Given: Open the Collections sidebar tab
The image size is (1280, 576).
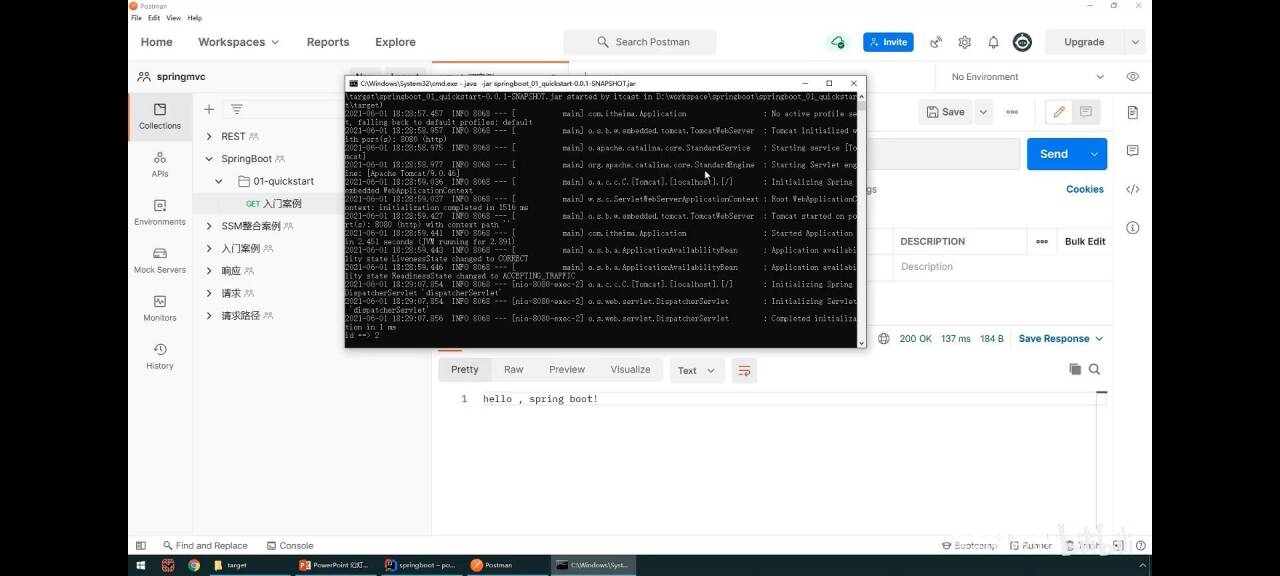Looking at the screenshot, I should click(159, 117).
